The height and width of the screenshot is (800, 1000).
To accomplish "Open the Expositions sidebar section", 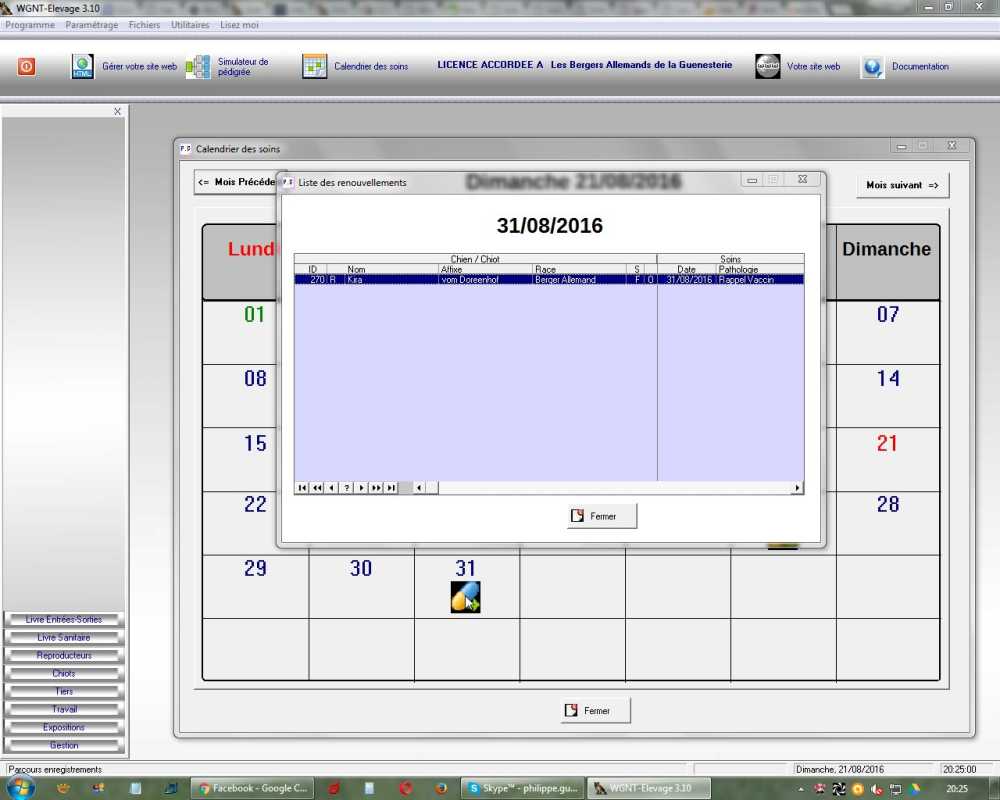I will 64,728.
